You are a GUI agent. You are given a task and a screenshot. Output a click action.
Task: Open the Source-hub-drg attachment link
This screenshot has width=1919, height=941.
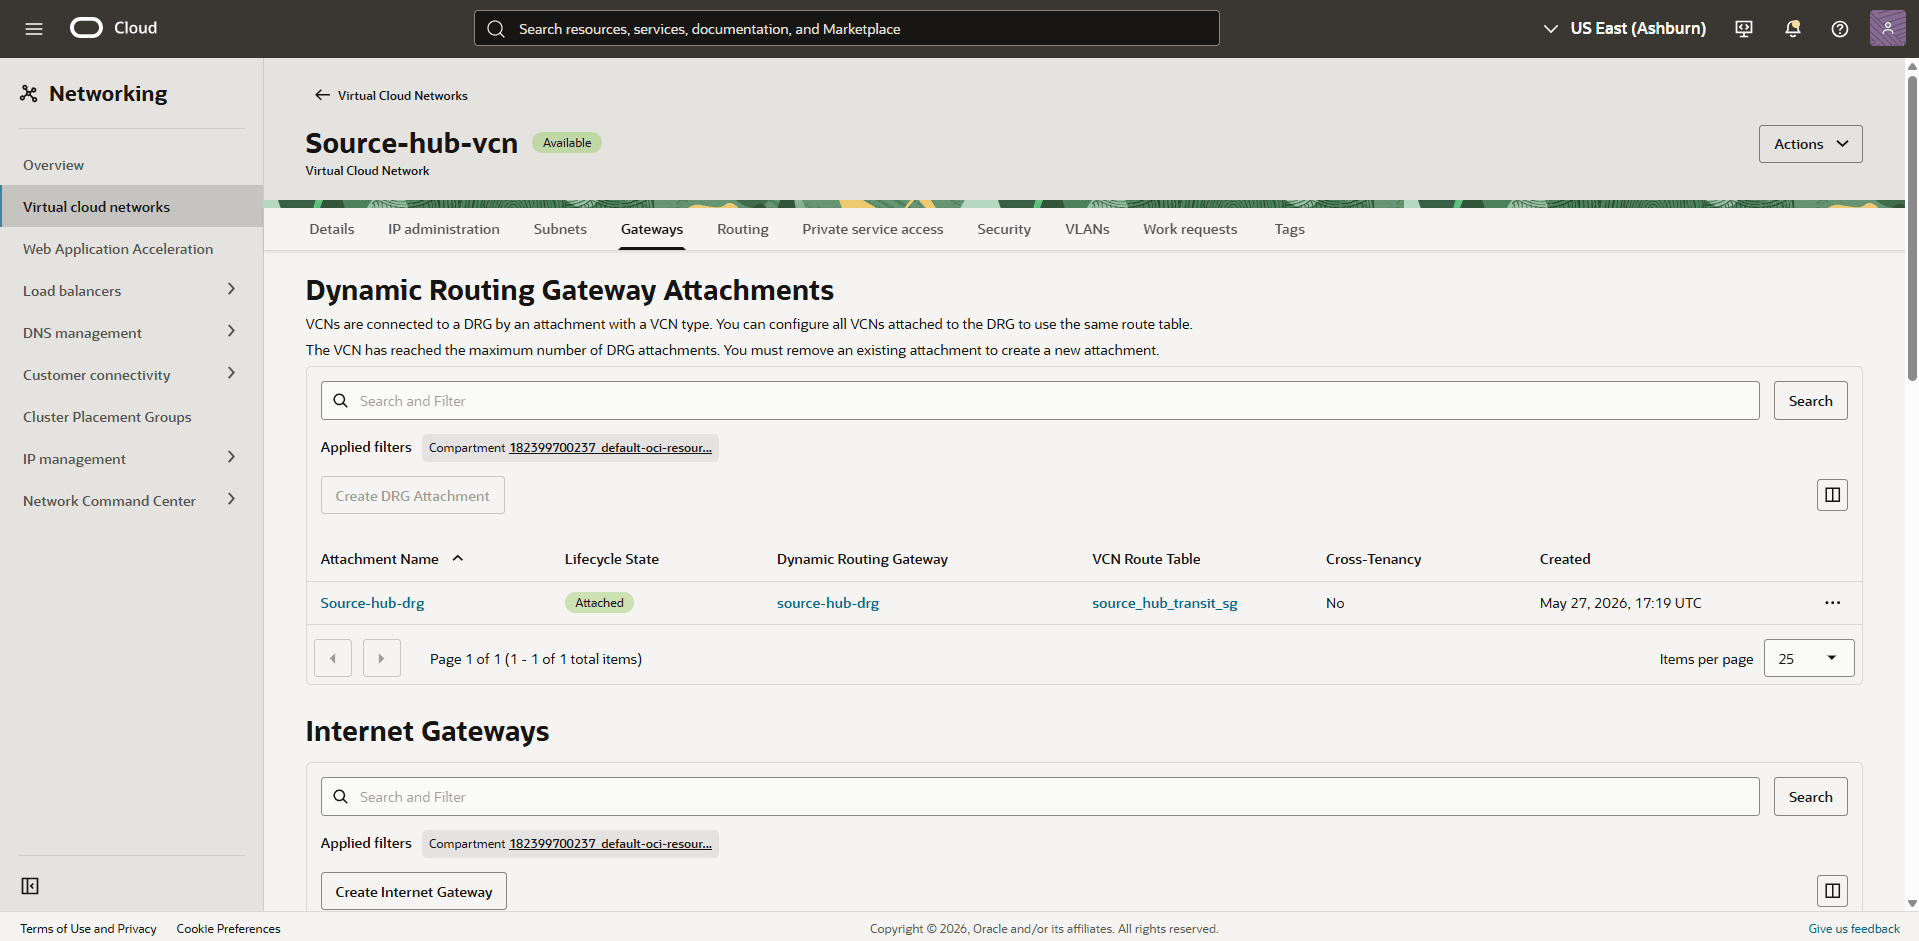pyautogui.click(x=372, y=603)
